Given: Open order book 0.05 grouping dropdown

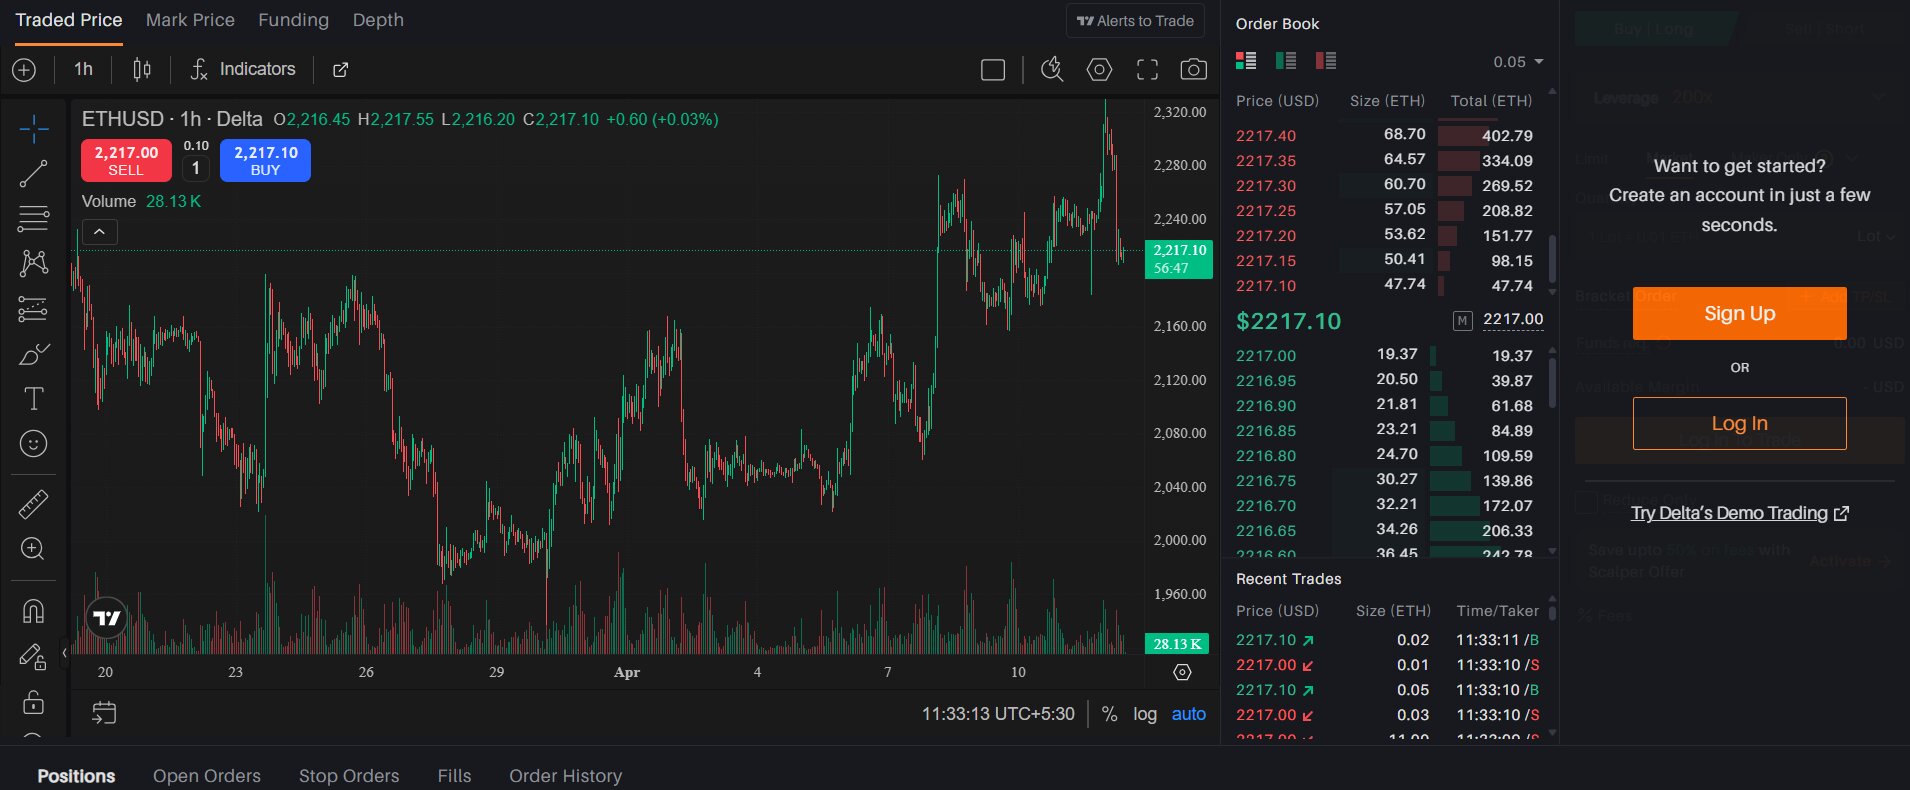Looking at the screenshot, I should [x=1518, y=62].
